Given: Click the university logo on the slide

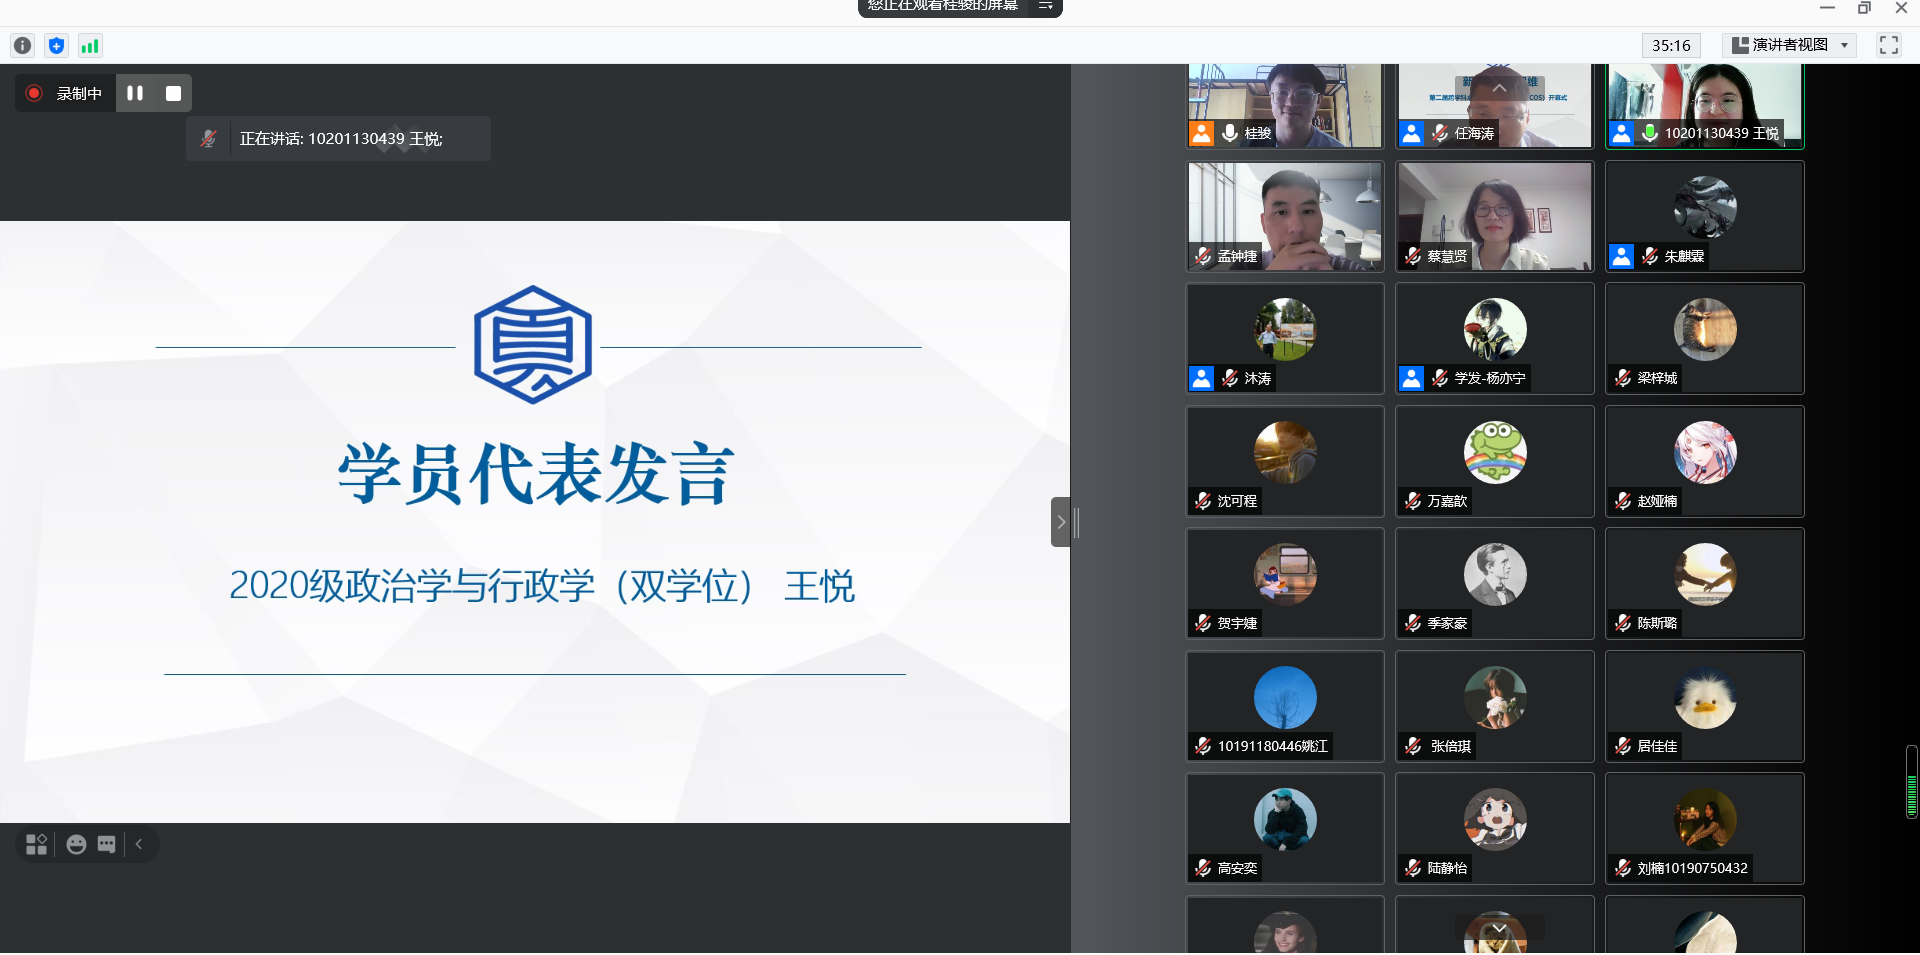Looking at the screenshot, I should click(x=533, y=345).
